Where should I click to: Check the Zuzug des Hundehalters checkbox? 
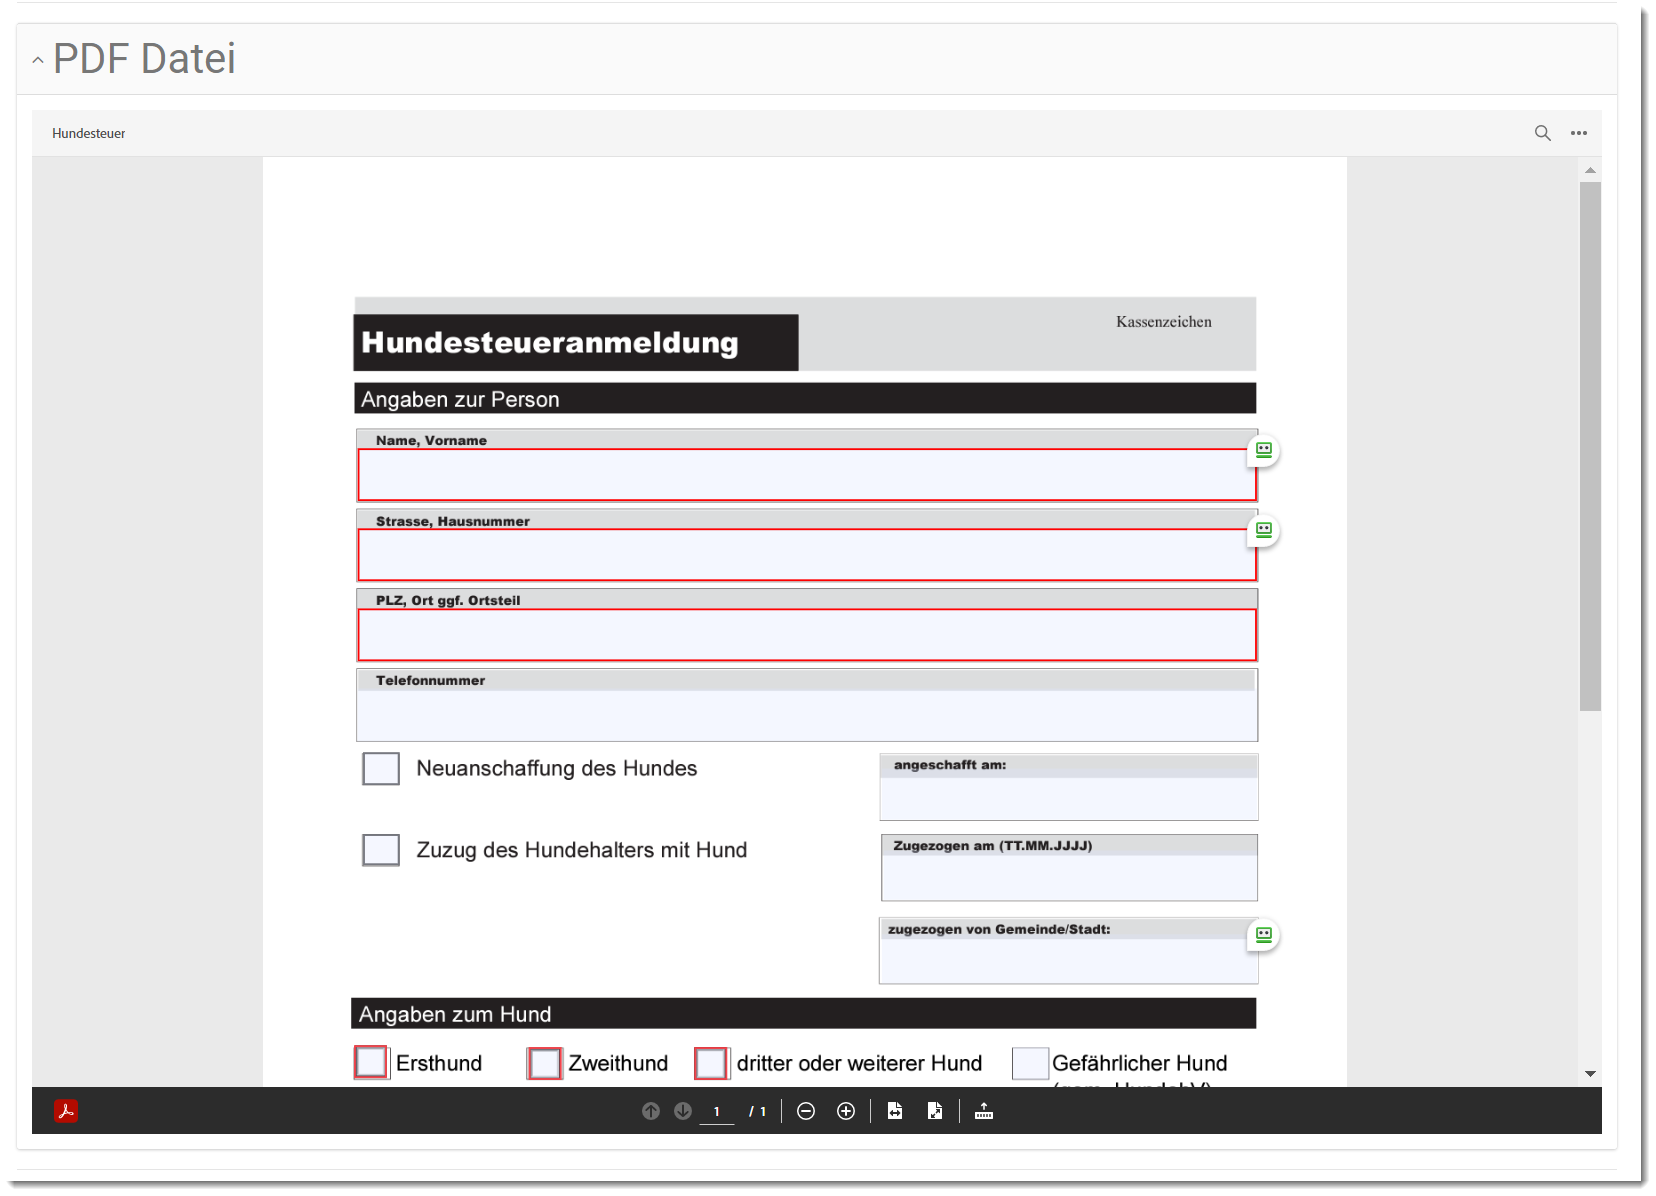coord(381,850)
